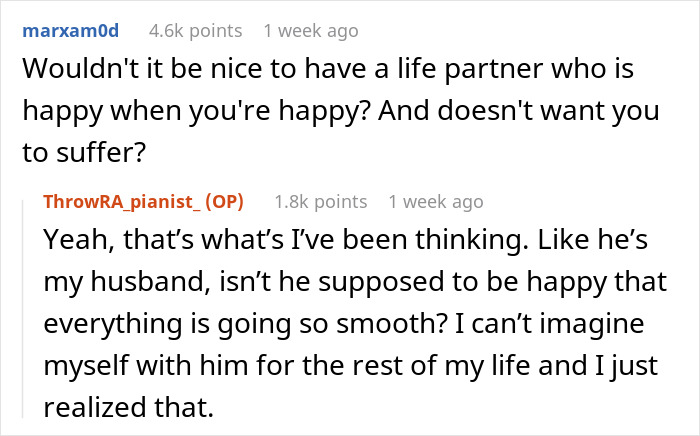Image resolution: width=700 pixels, height=436 pixels.
Task: Click the 1.8k points score
Action: [x=320, y=201]
